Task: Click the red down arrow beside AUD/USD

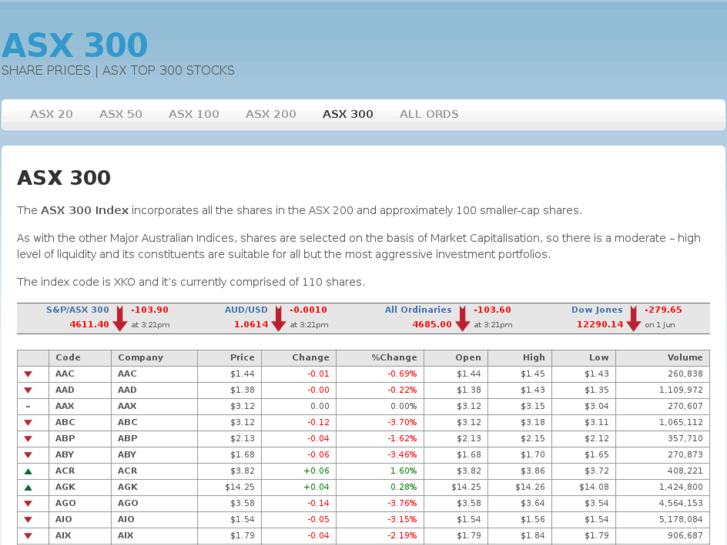Action: [x=279, y=319]
